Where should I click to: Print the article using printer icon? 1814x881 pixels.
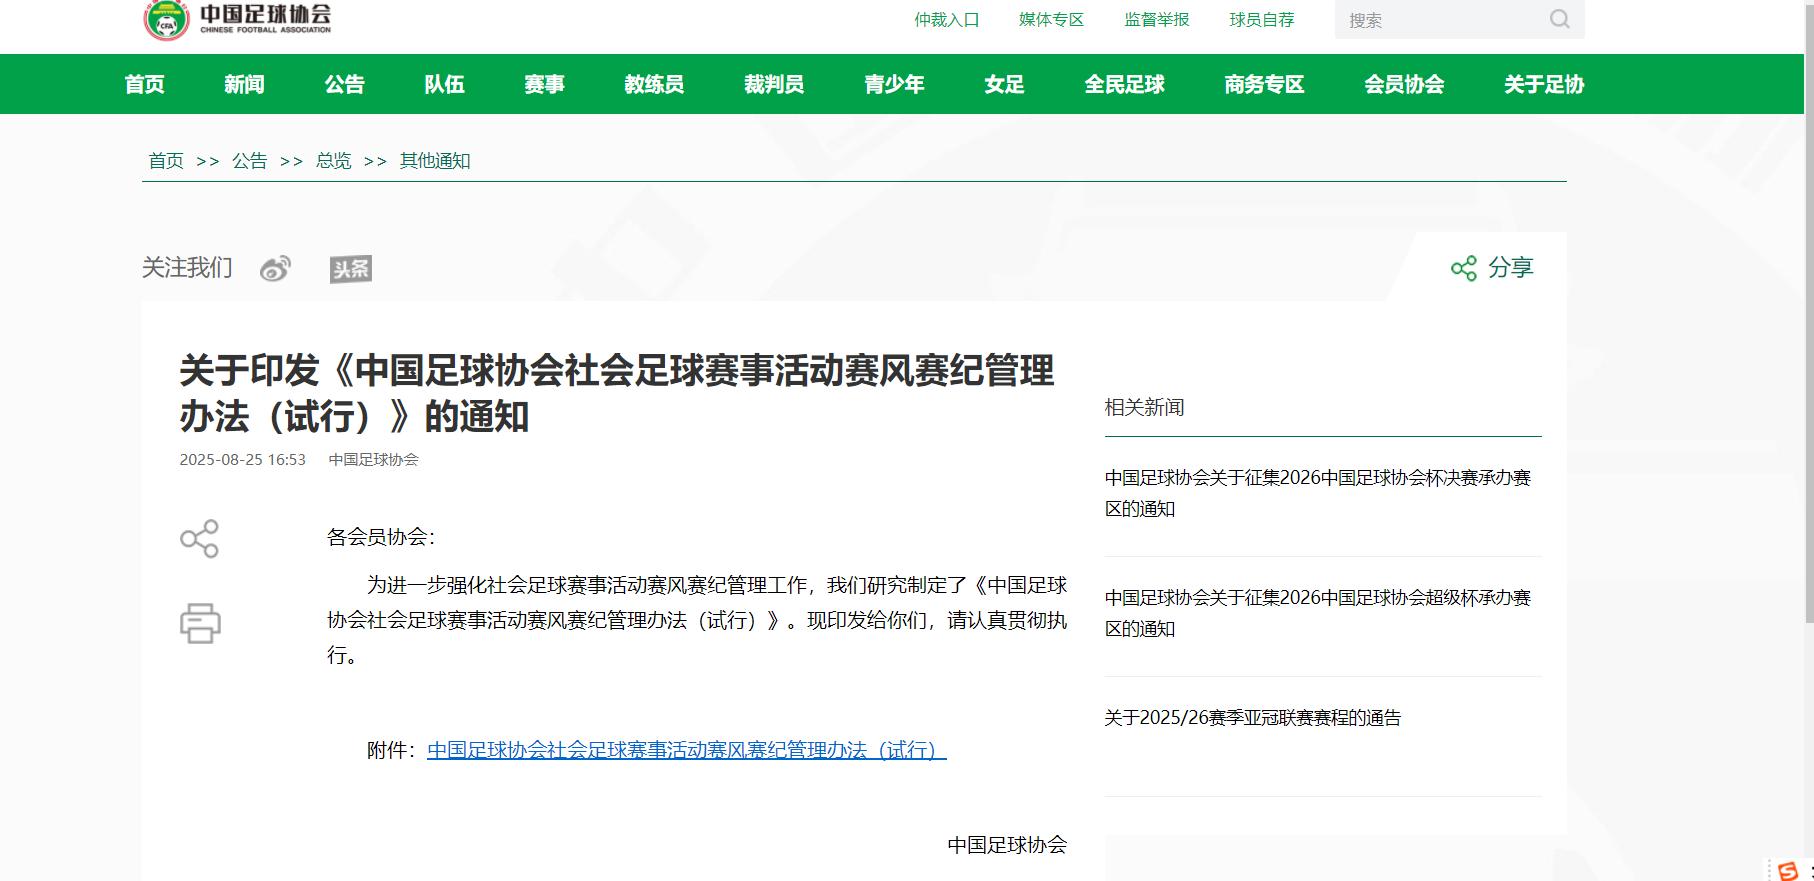pos(200,623)
